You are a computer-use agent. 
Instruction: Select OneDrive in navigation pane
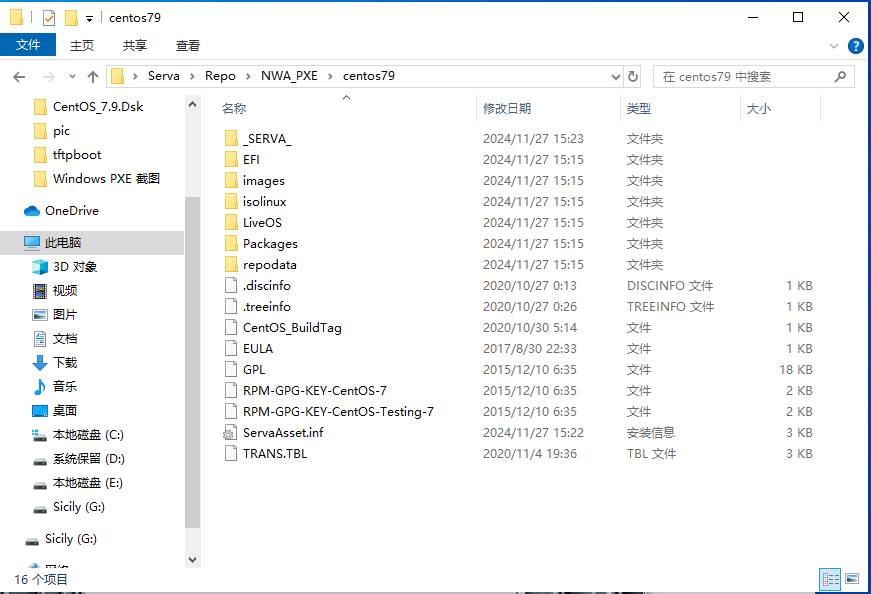[71, 211]
